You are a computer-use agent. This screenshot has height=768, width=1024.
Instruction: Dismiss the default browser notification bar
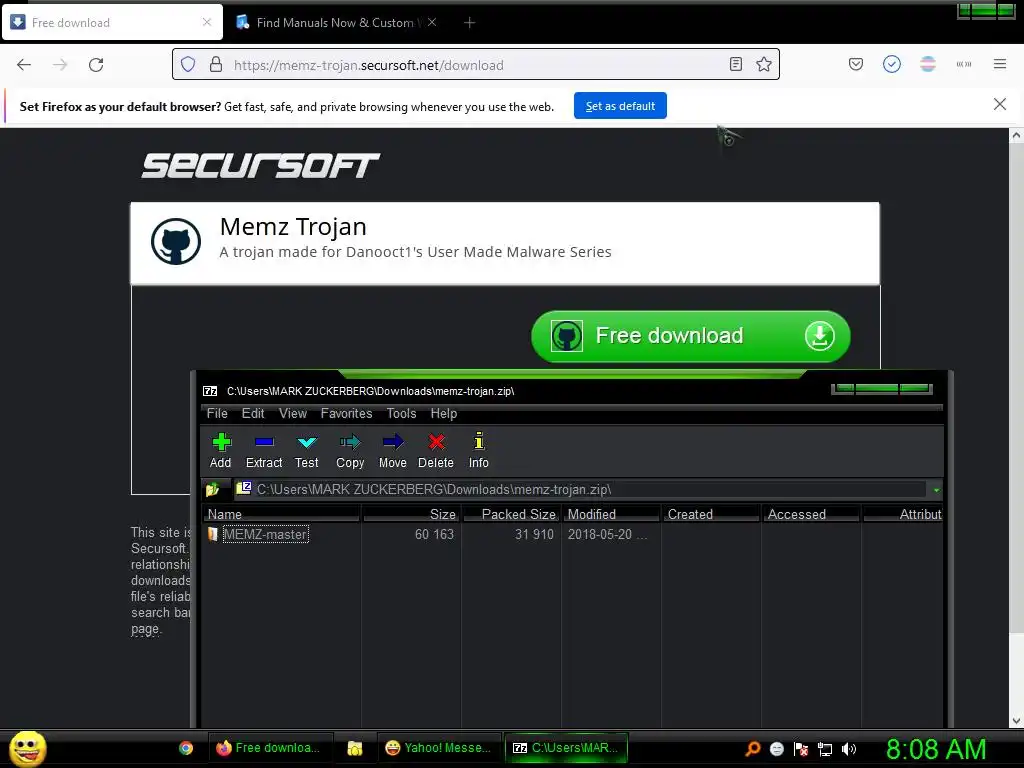point(999,104)
